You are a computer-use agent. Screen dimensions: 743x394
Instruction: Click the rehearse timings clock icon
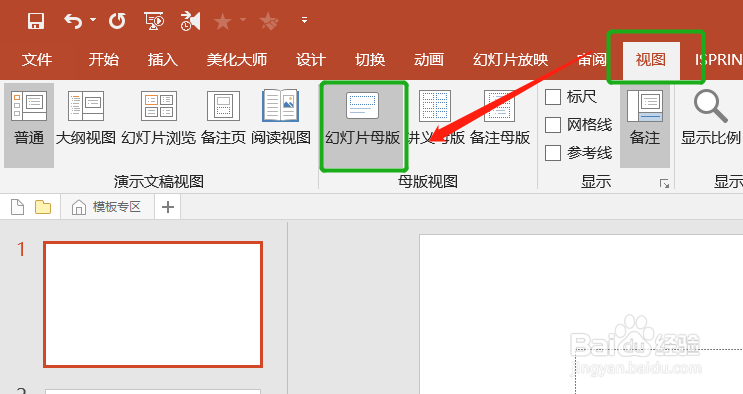coord(190,21)
